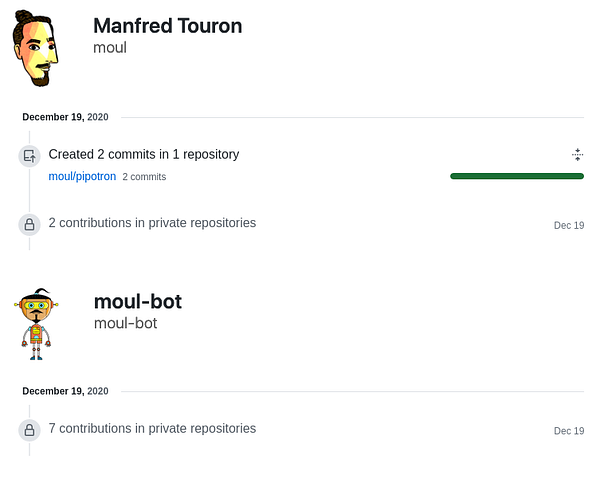Click the smaller moul-bot username text
The height and width of the screenshot is (491, 600).
click(x=125, y=323)
